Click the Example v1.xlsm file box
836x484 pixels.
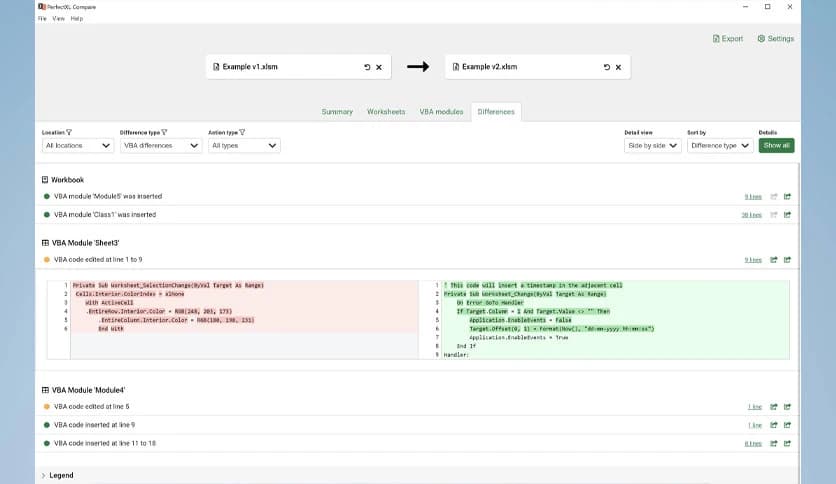pos(298,67)
